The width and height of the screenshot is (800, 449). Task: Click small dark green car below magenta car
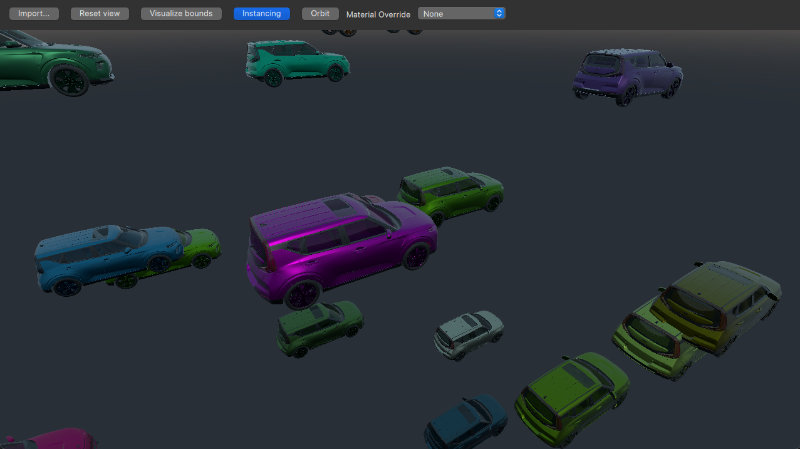coord(319,327)
